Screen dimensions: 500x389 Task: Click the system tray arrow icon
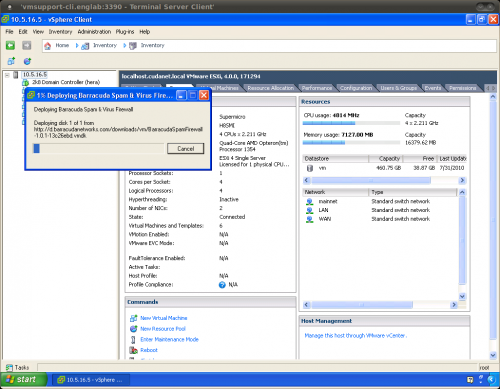tap(491, 380)
